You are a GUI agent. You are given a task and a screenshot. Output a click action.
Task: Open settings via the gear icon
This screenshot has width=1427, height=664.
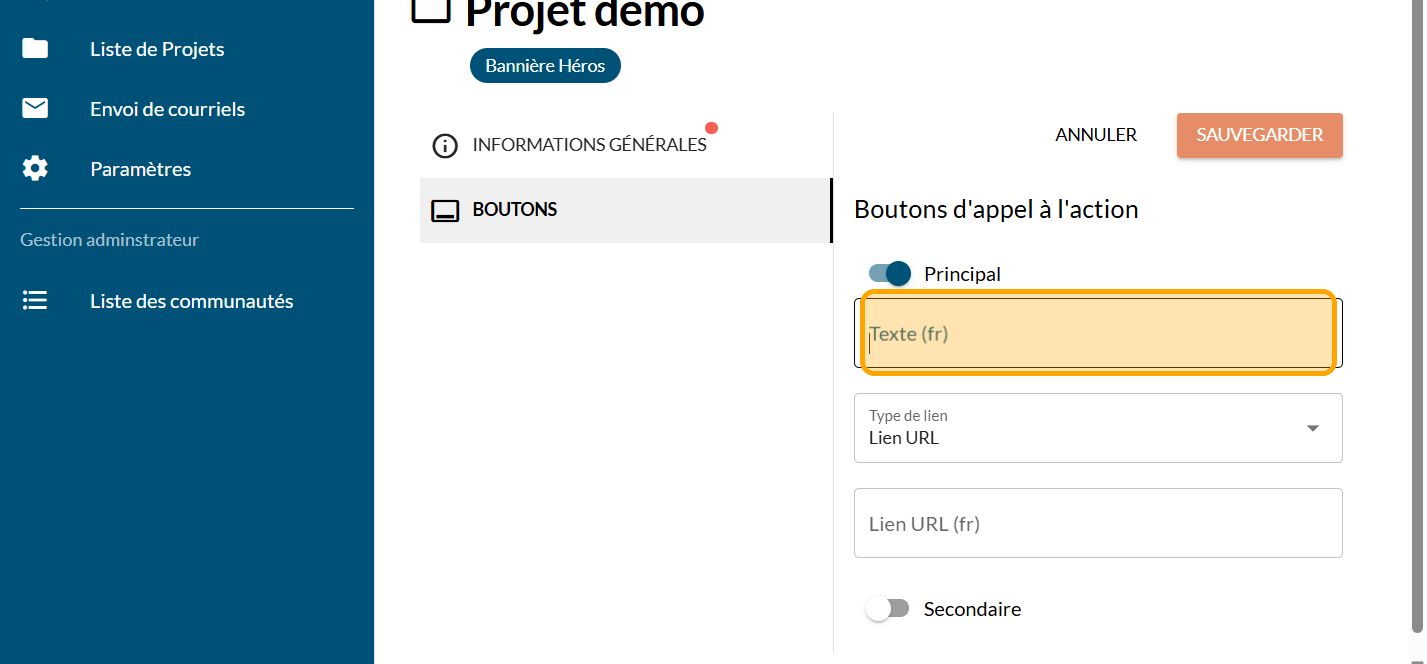[x=35, y=169]
